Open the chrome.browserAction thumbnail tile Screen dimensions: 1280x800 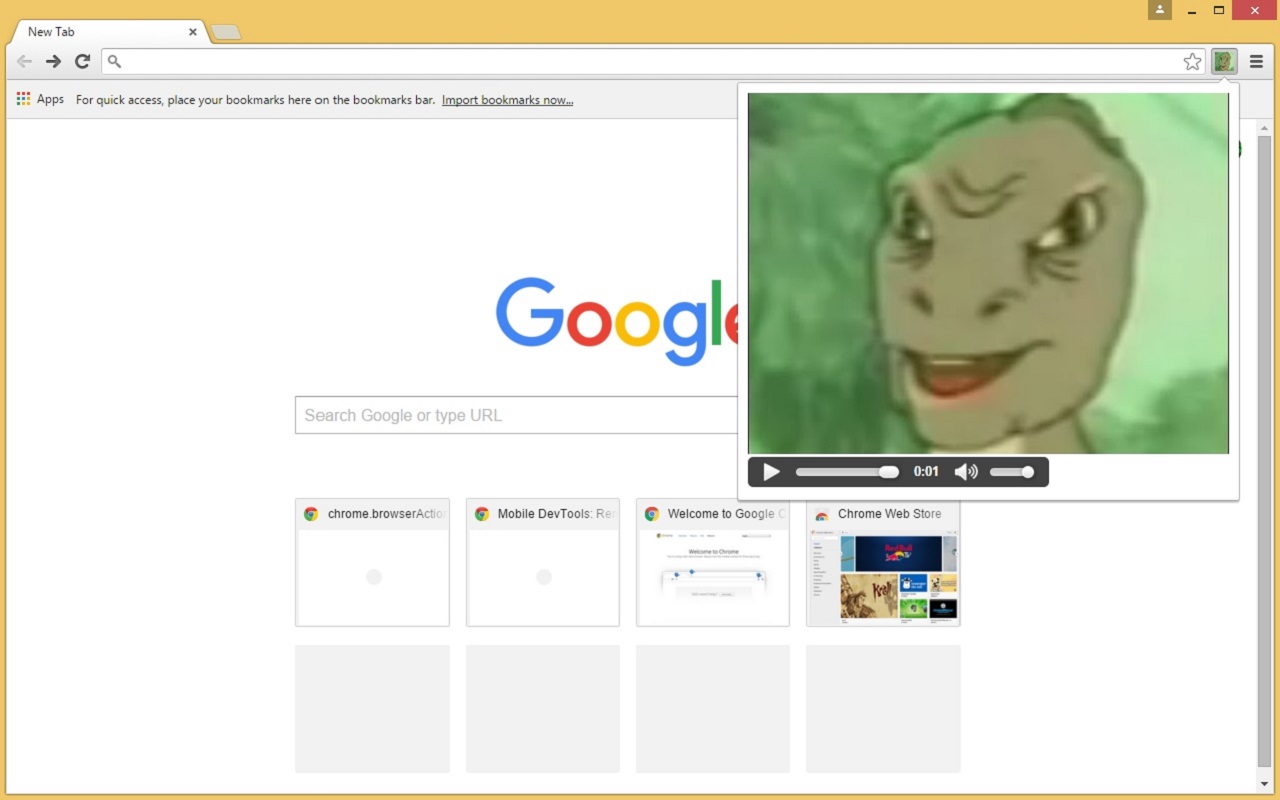click(372, 563)
